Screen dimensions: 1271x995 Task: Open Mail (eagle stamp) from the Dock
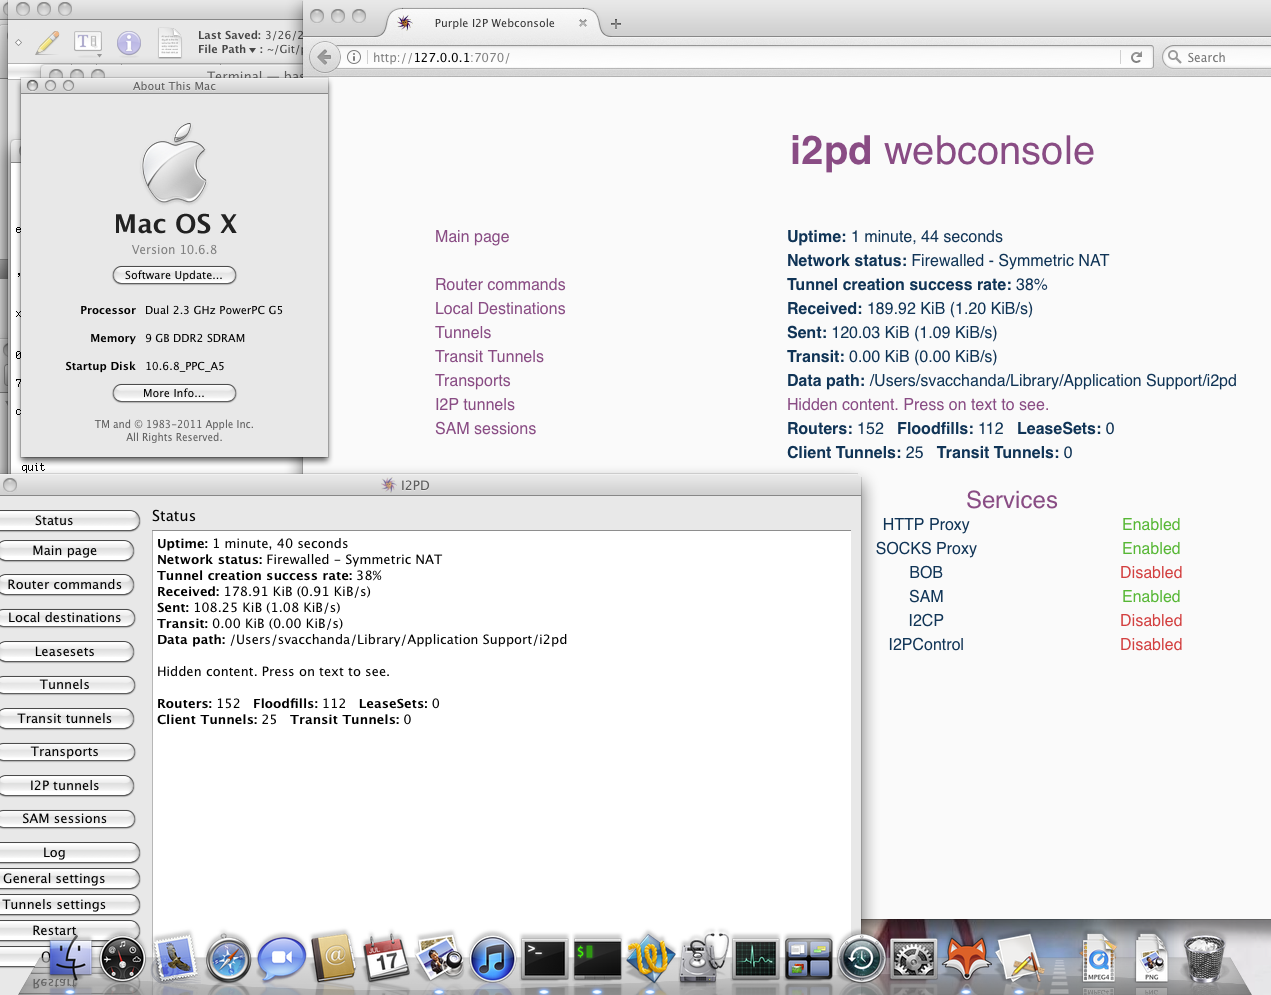175,957
